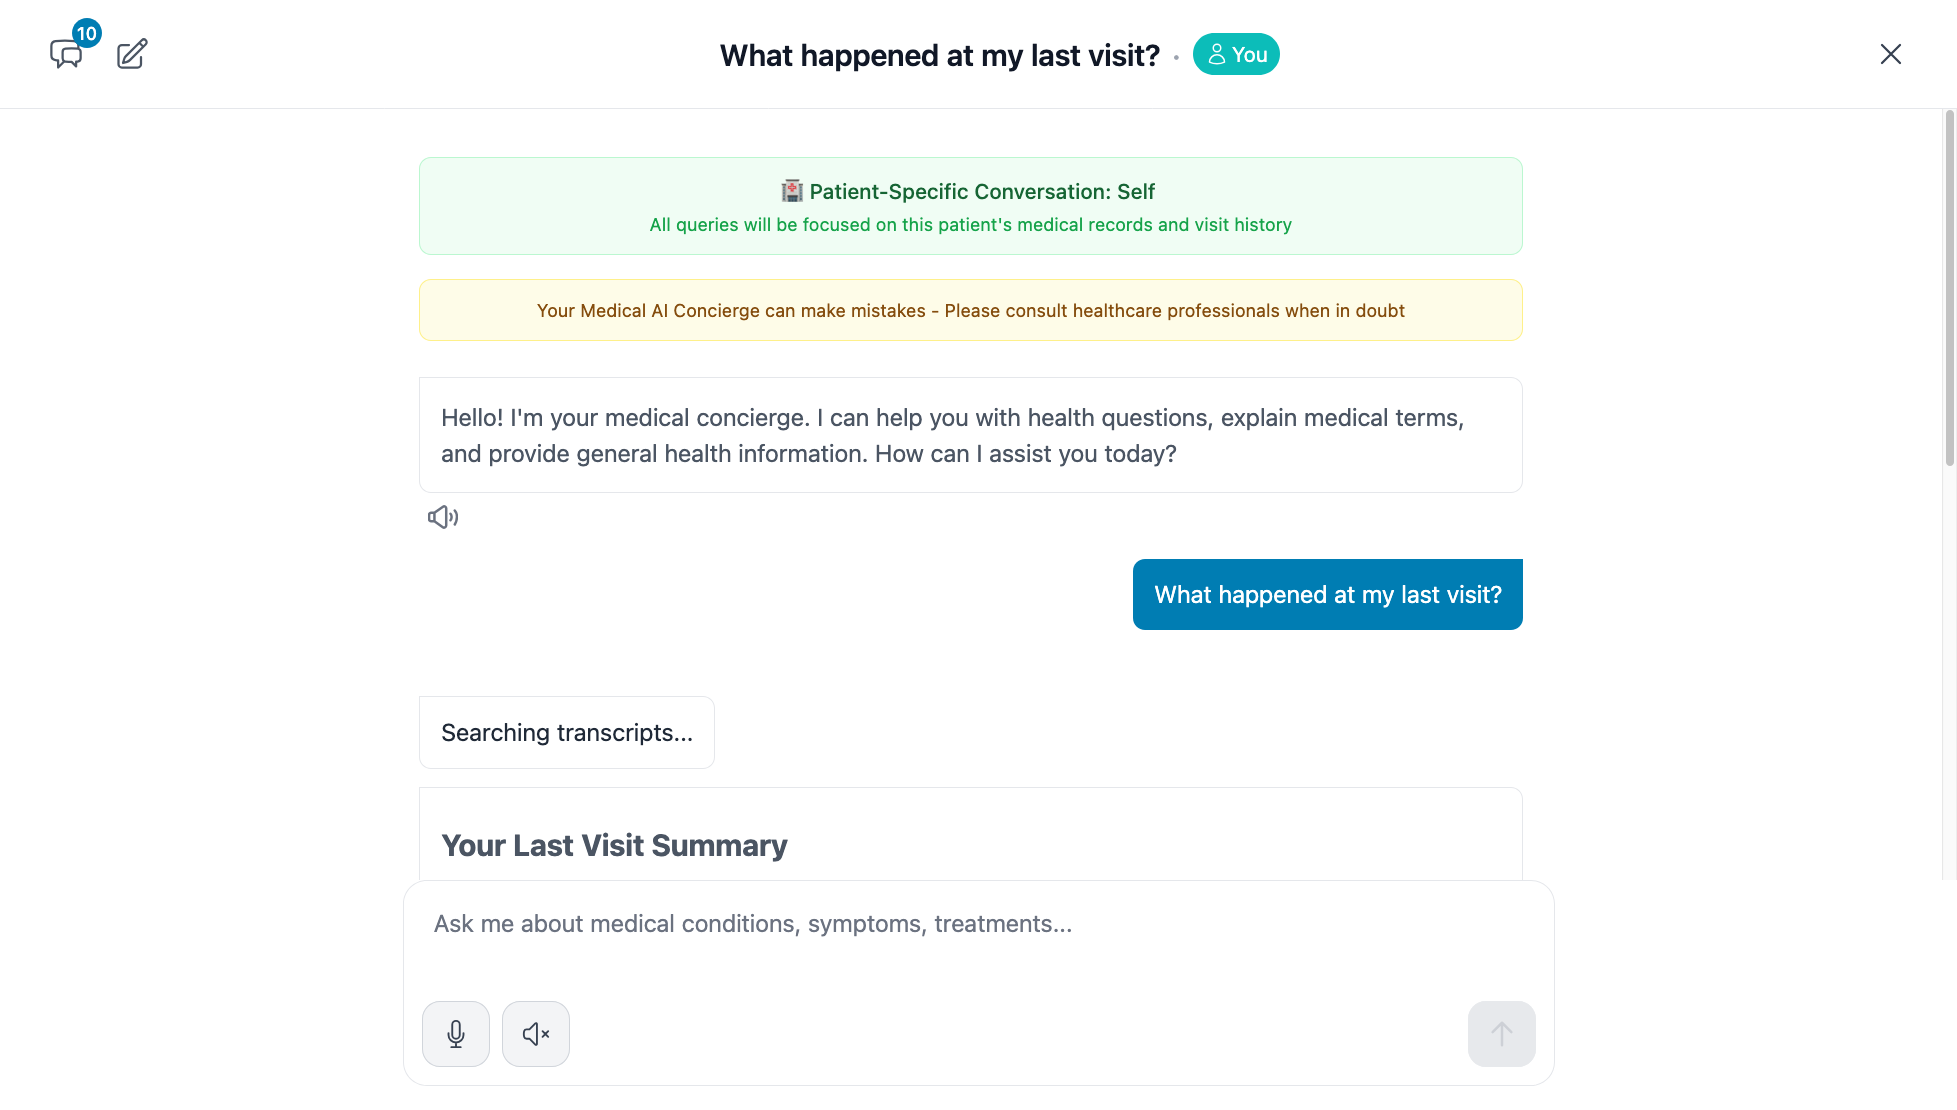This screenshot has width=1957, height=1110.
Task: Click the person icon in You badge
Action: [x=1216, y=55]
